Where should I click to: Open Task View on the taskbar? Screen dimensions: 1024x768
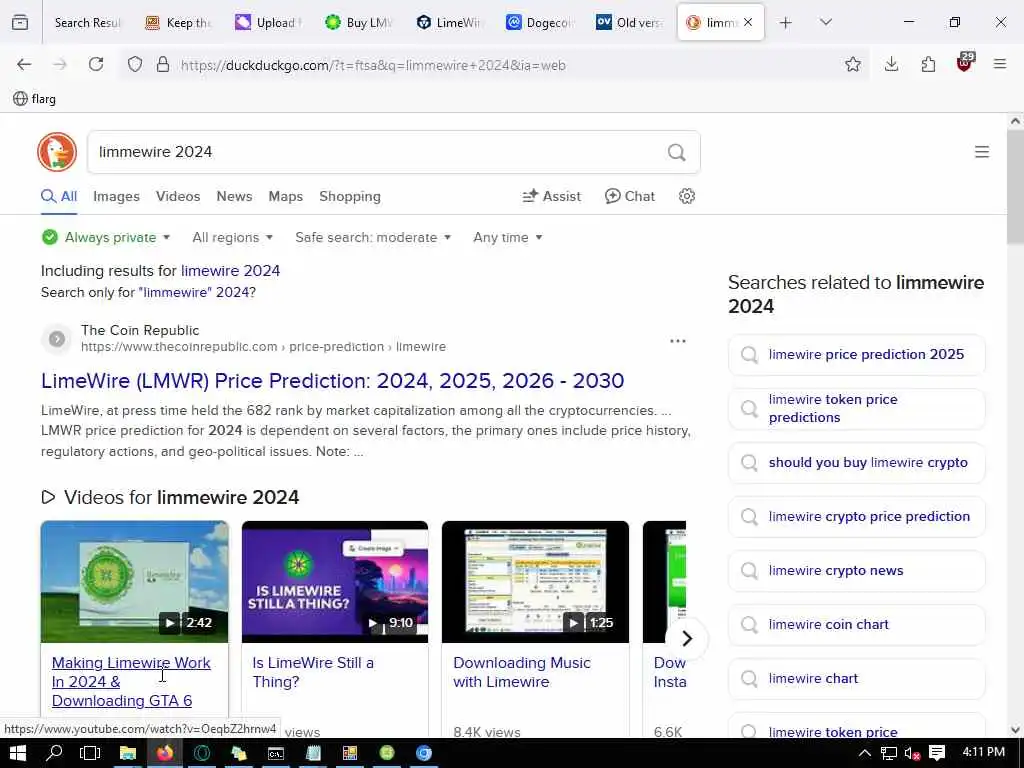coord(90,753)
